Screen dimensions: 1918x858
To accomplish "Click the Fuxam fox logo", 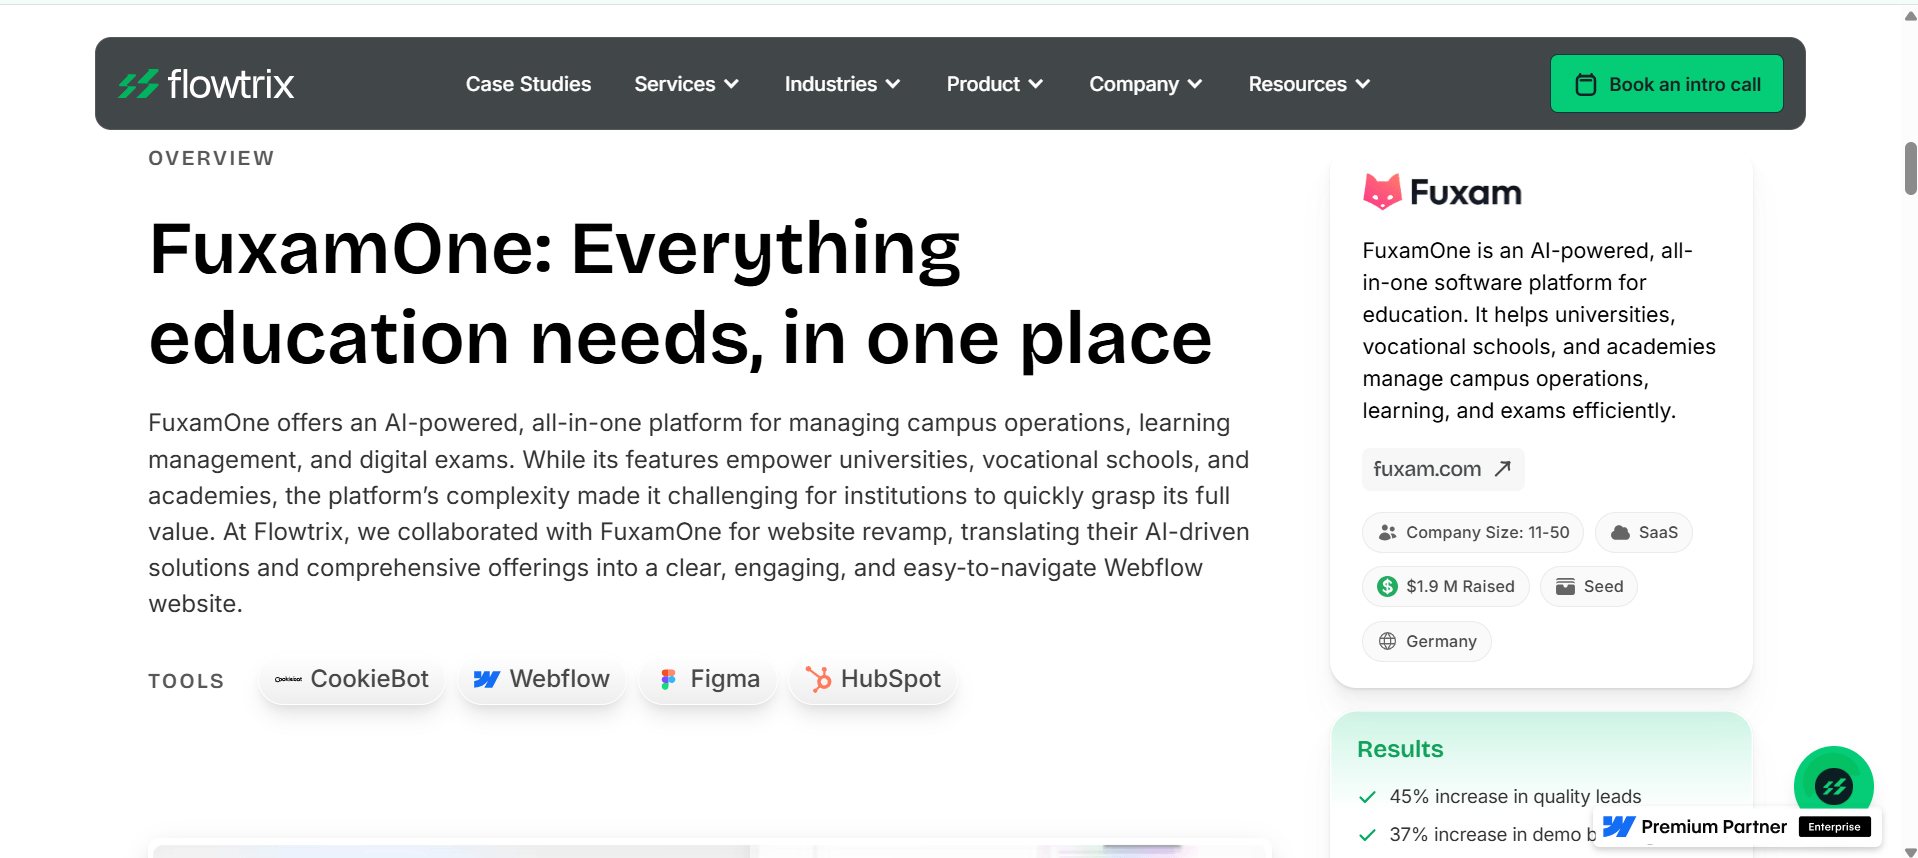I will coord(1382,191).
